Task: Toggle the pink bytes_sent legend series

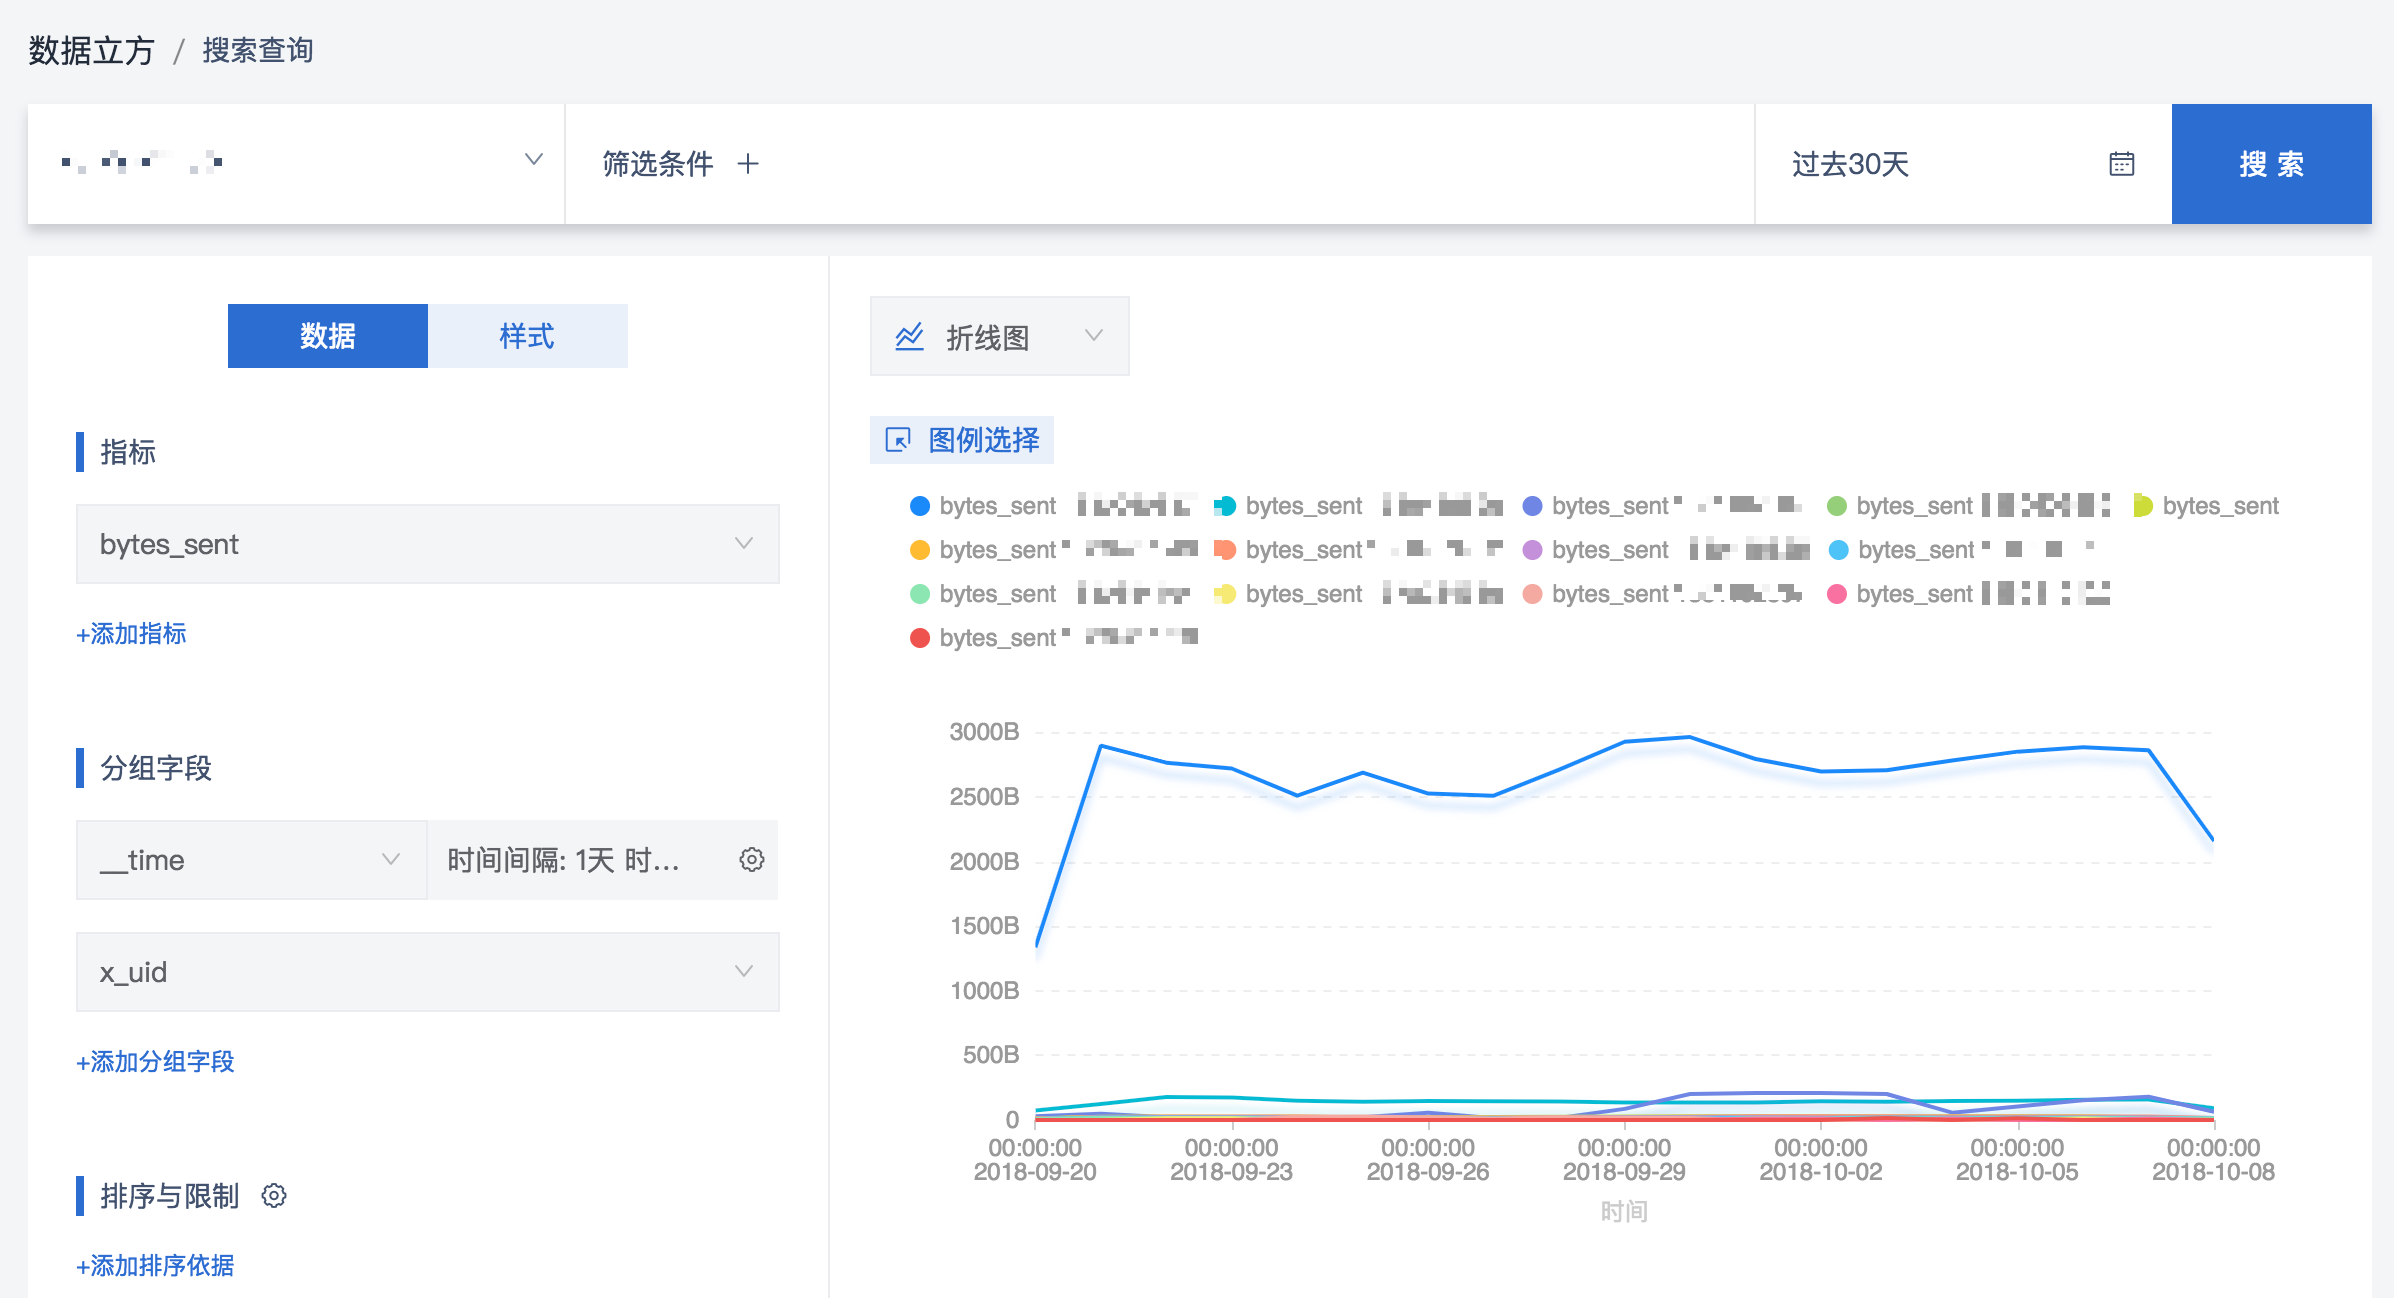Action: 1837,594
